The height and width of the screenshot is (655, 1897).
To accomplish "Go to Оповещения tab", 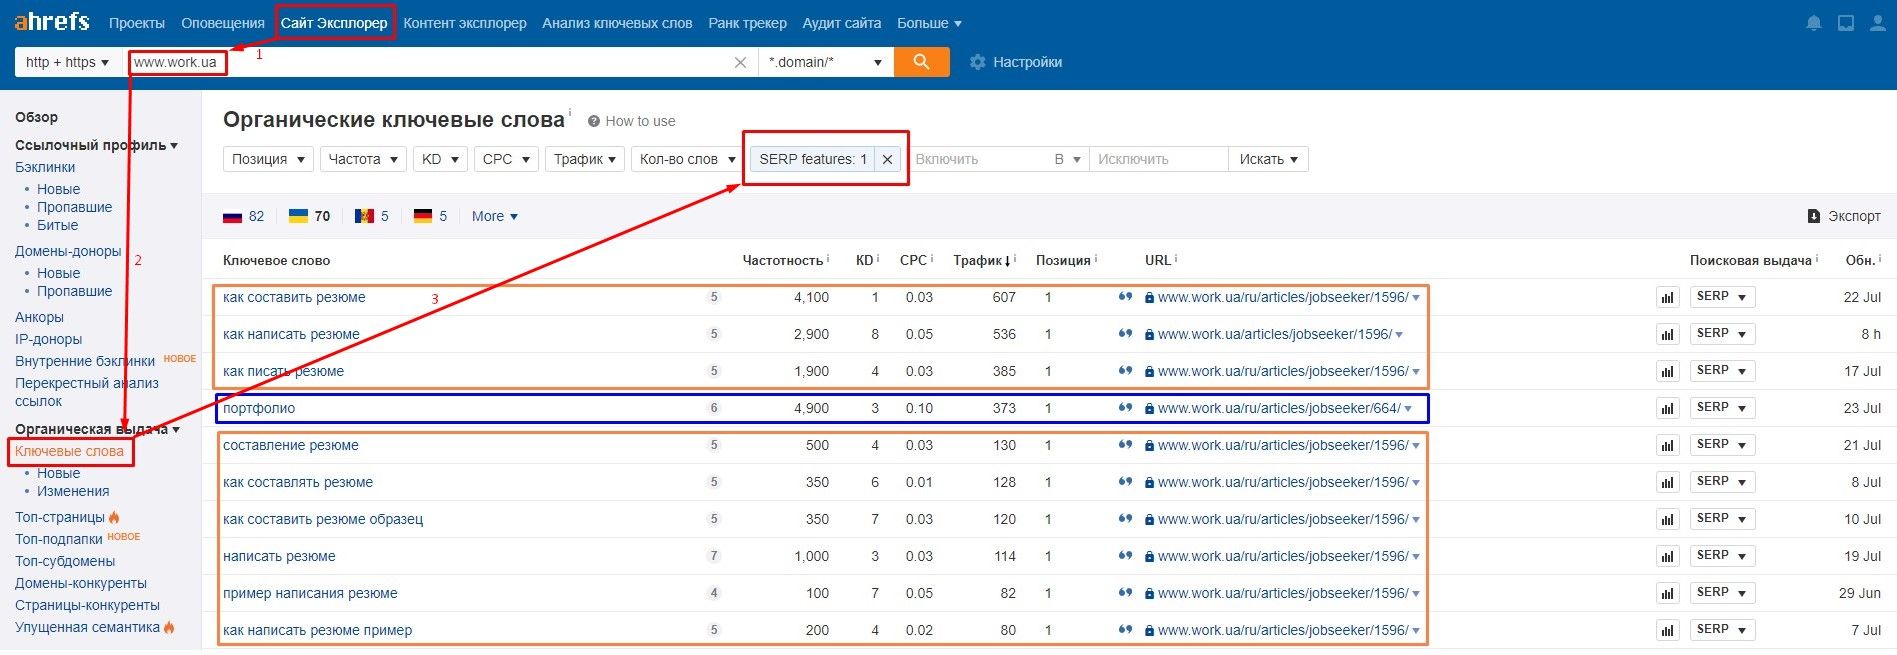I will coord(223,23).
